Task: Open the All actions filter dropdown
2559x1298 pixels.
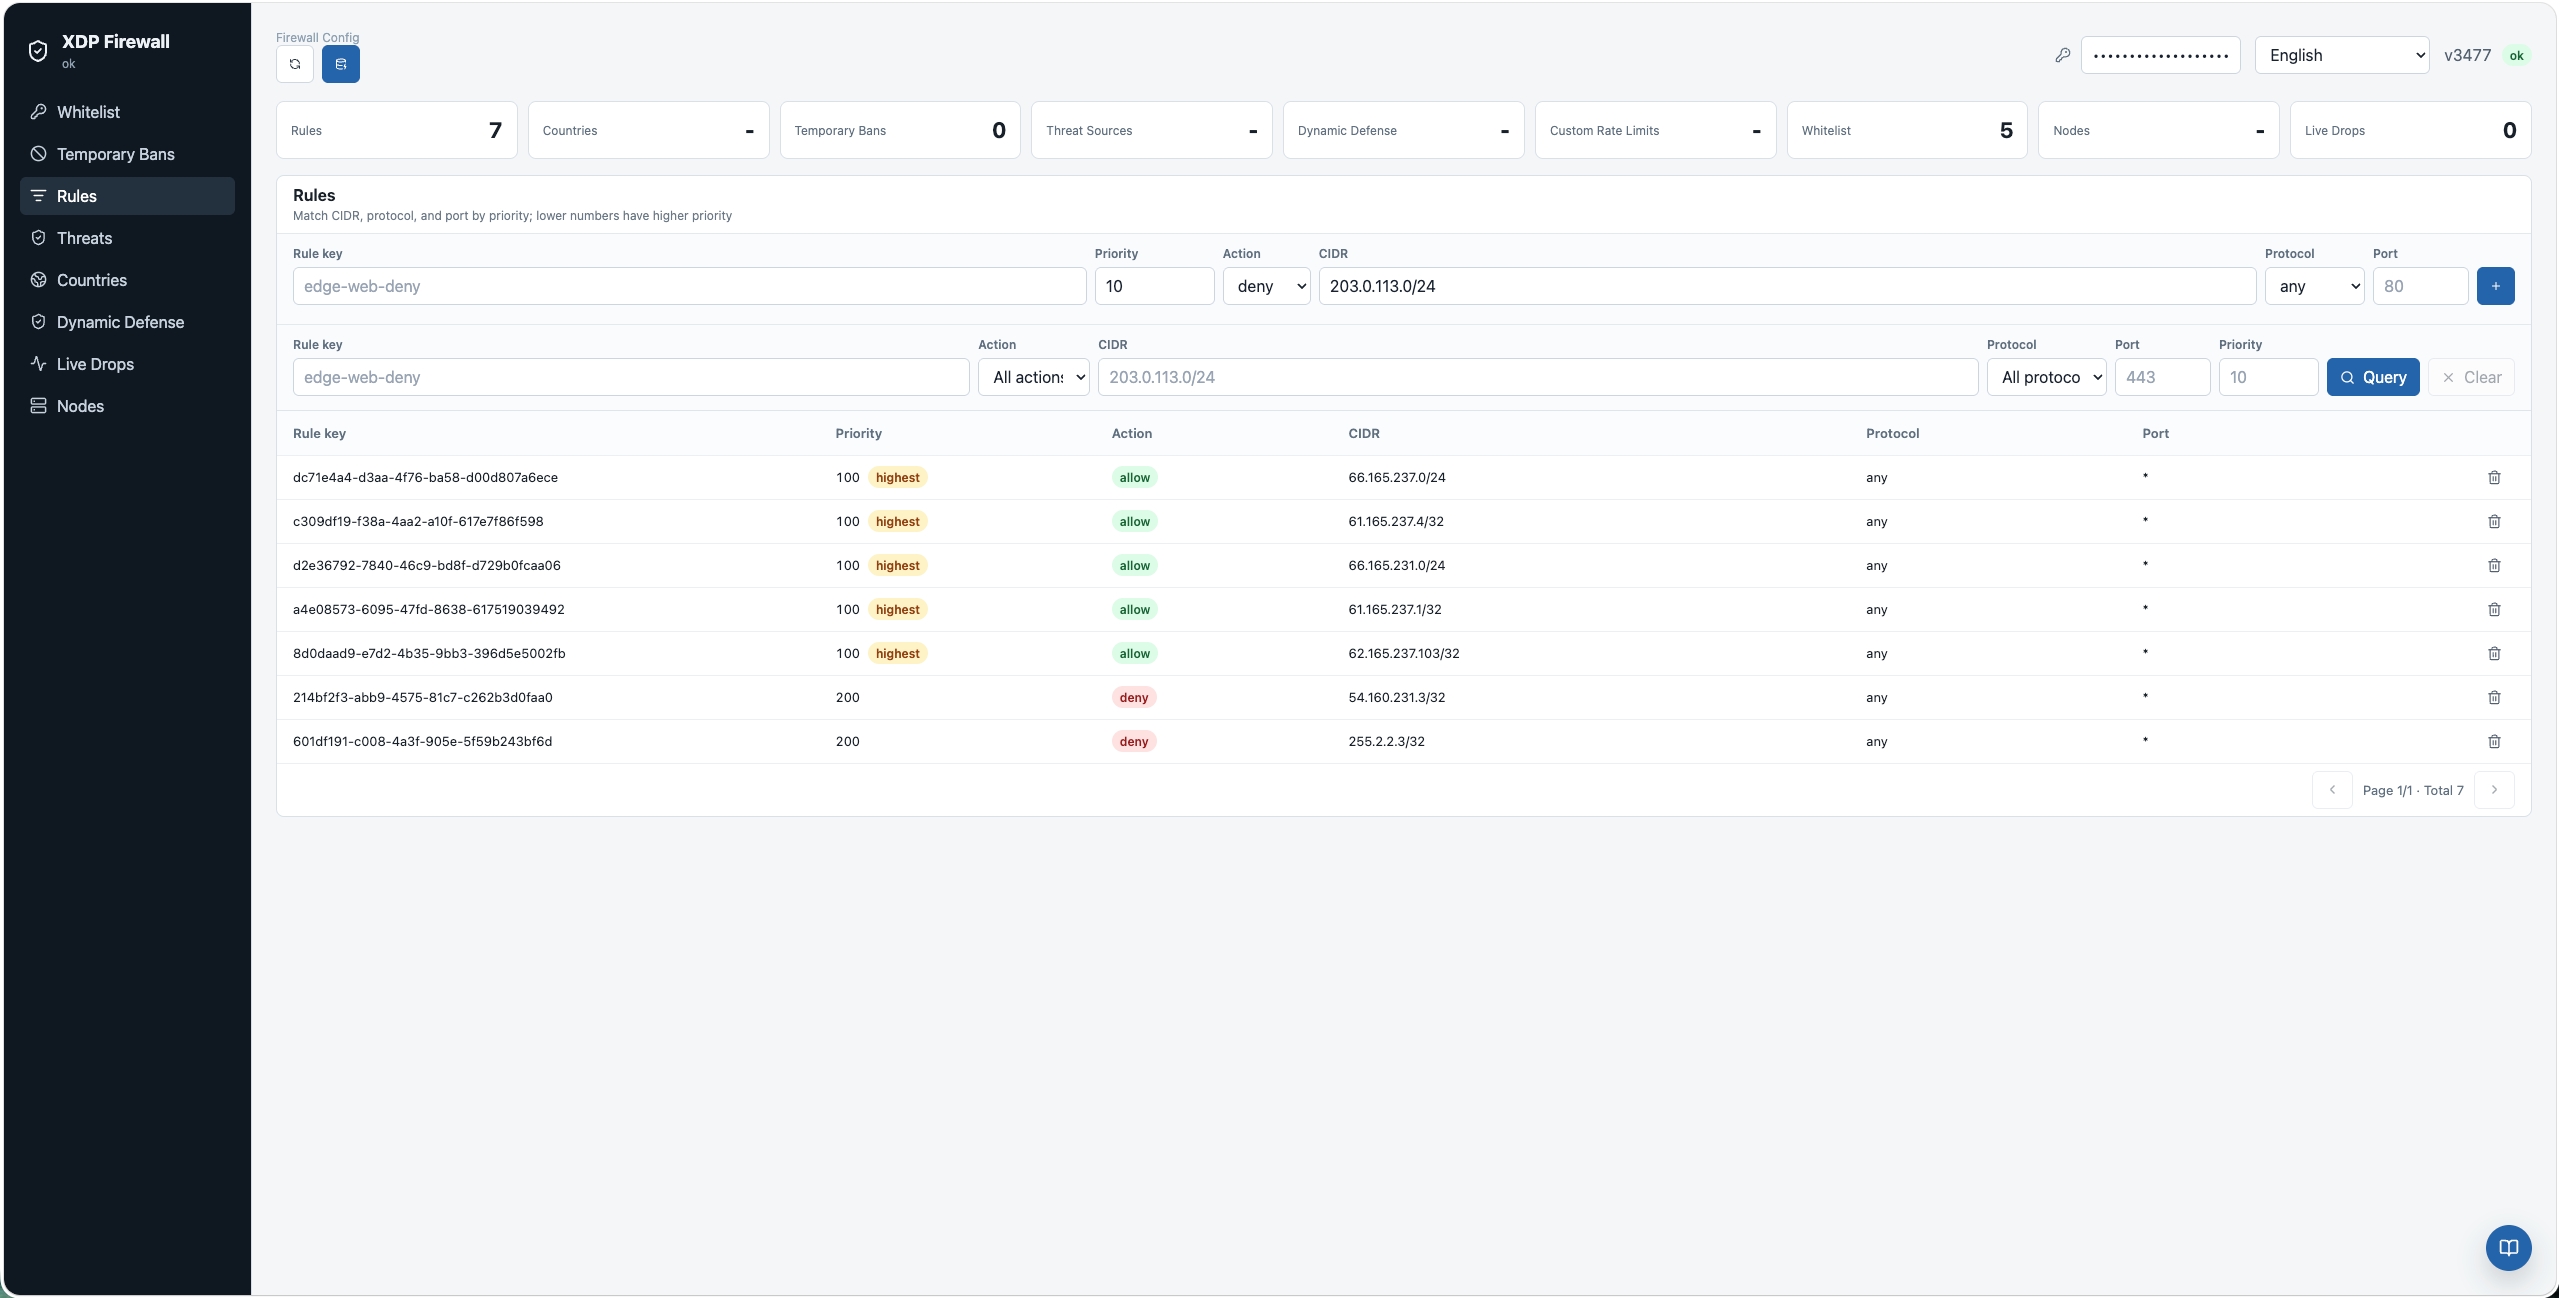Action: 1033,377
